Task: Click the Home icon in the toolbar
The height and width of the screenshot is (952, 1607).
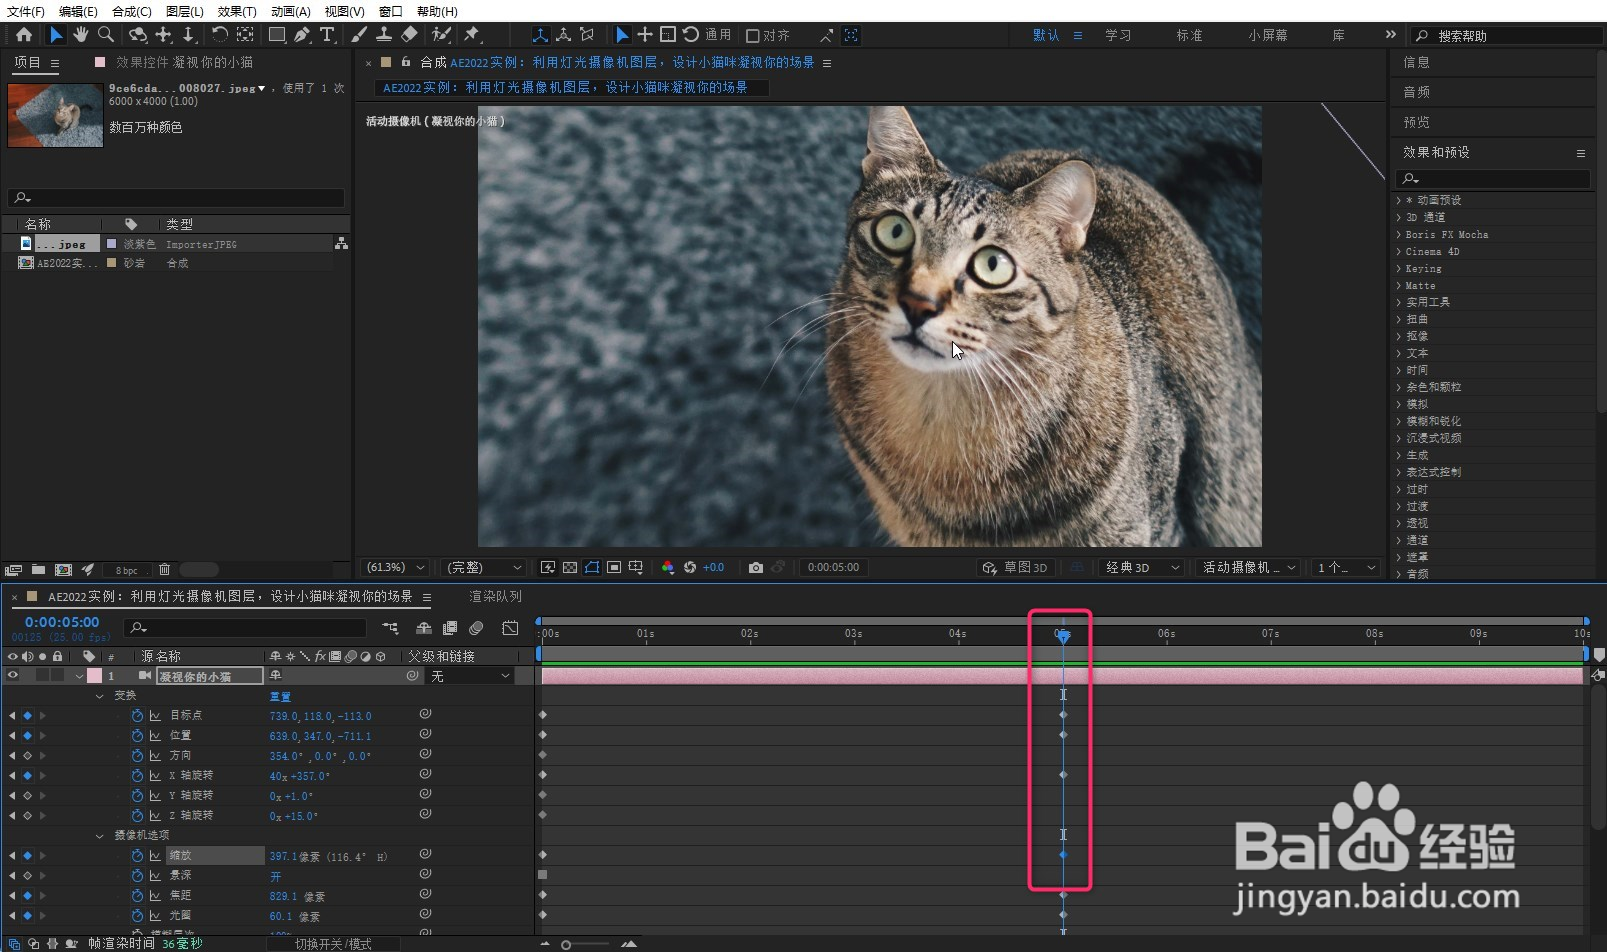Action: (24, 35)
